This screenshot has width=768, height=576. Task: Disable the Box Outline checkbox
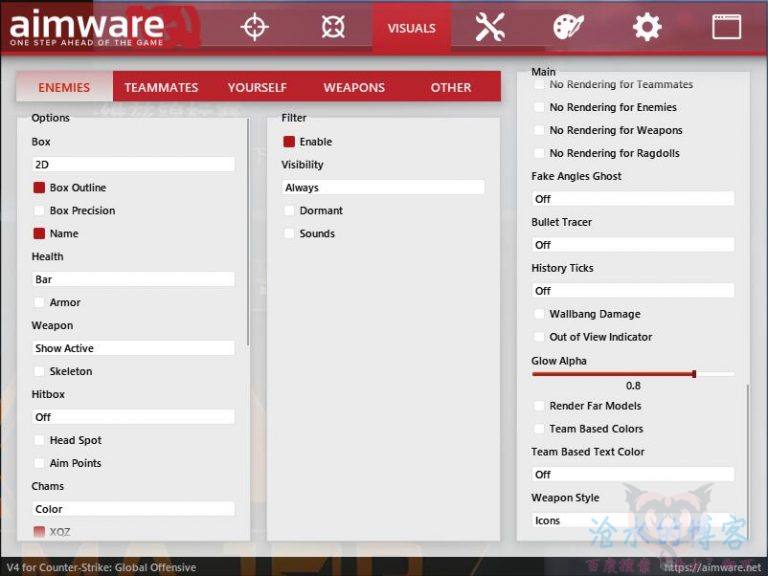coord(40,188)
